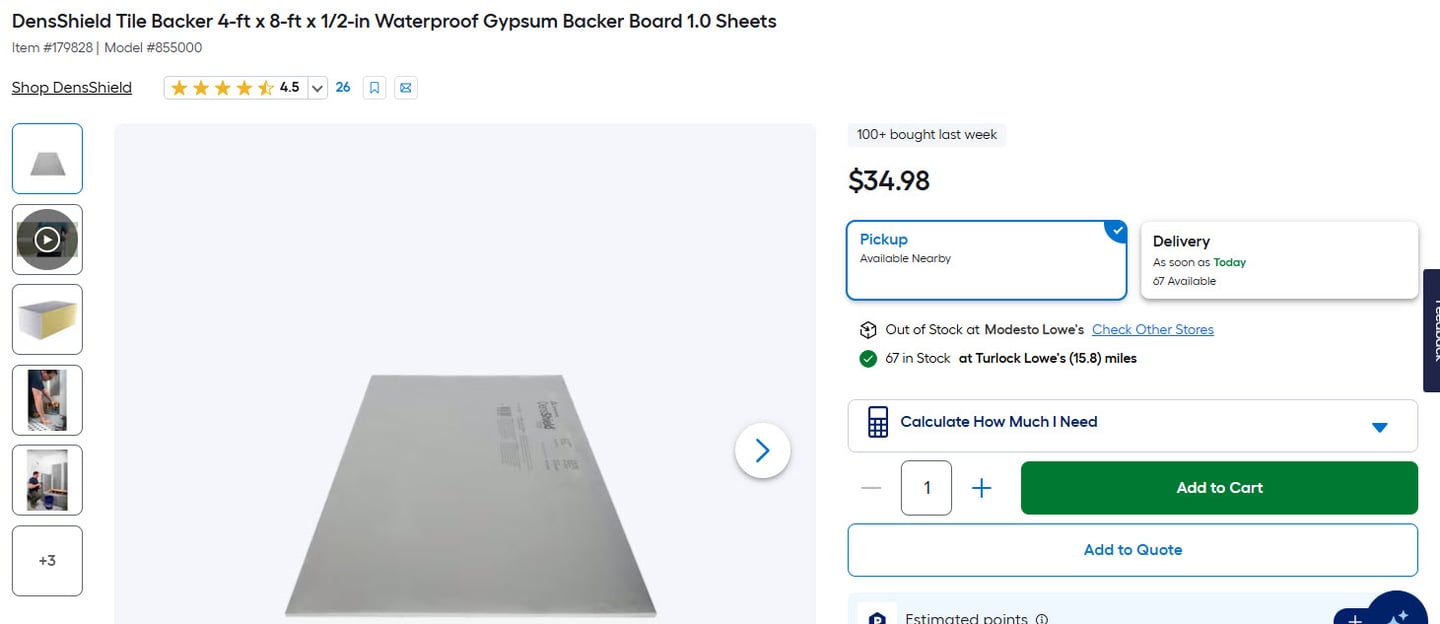Select the Delivery fulfillment option
1440x624 pixels.
point(1279,260)
